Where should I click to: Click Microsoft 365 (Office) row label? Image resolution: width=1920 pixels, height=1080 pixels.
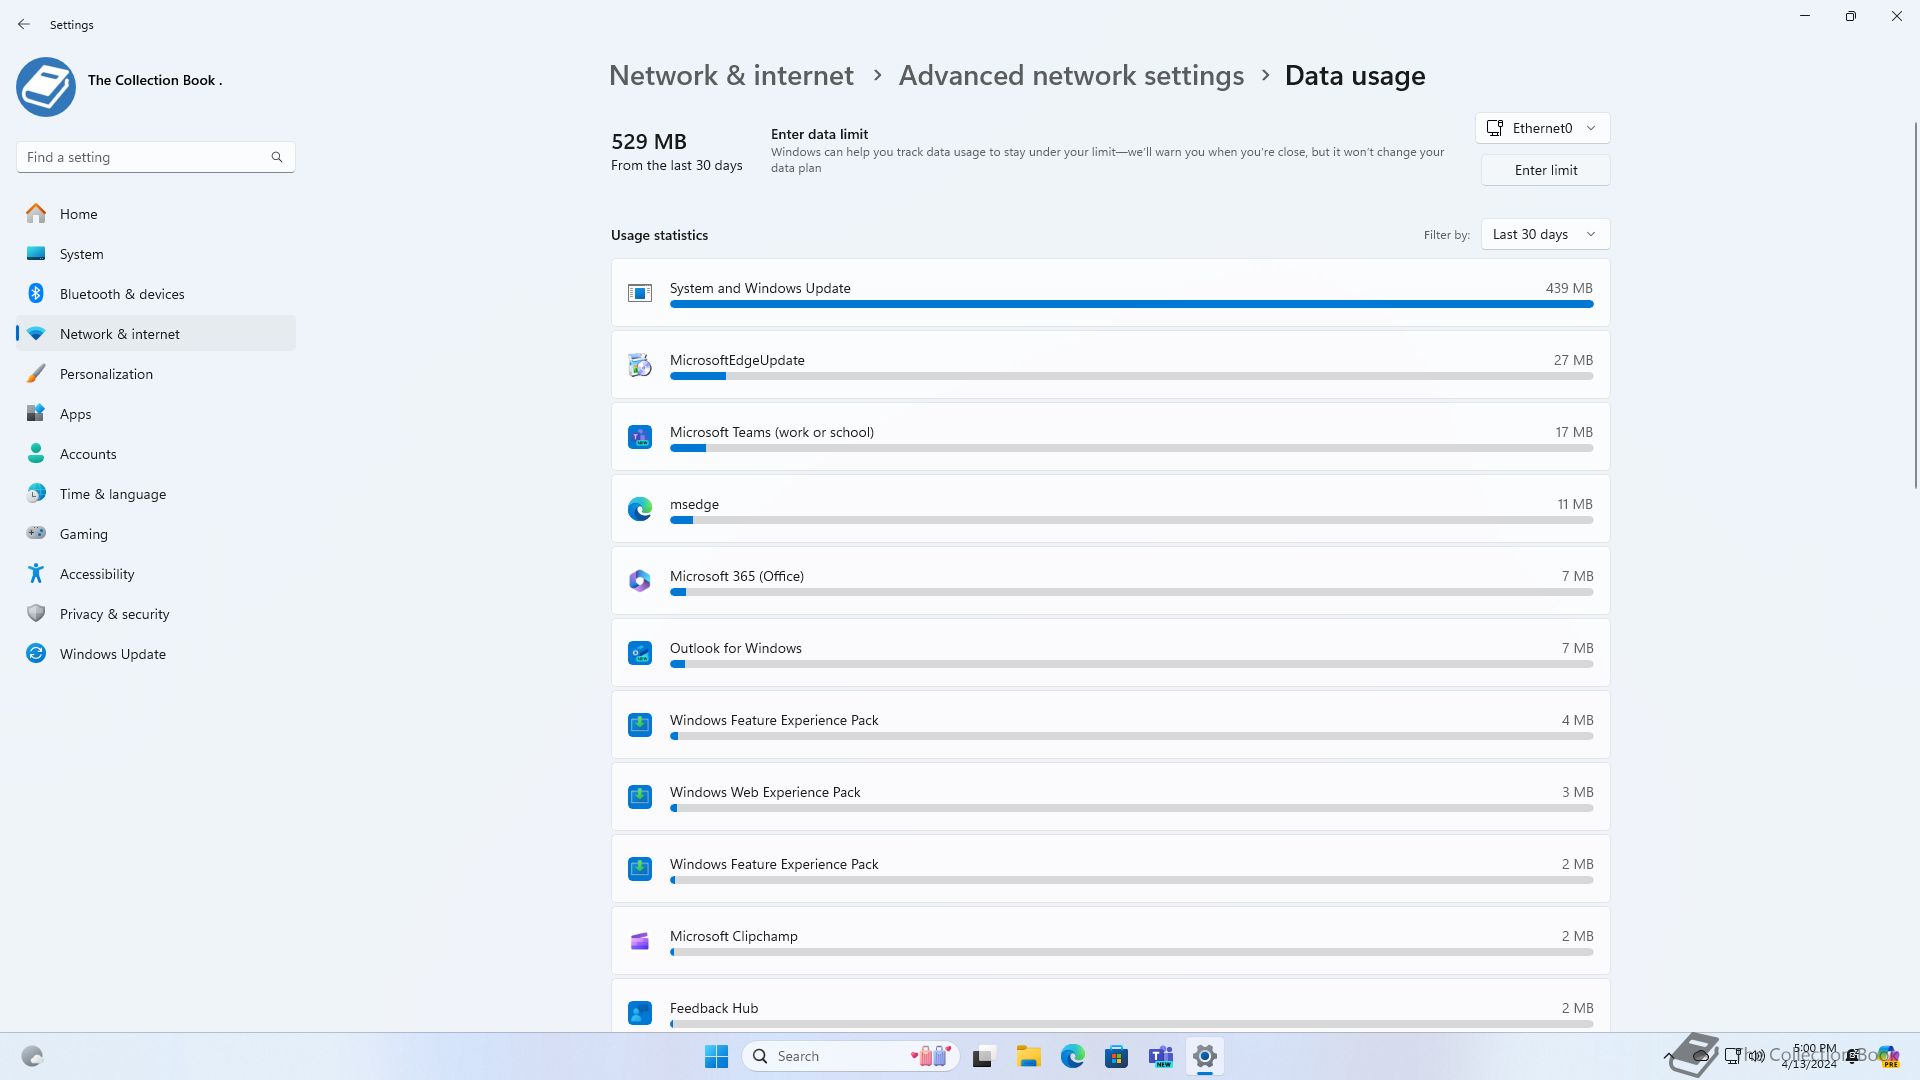pyautogui.click(x=737, y=576)
